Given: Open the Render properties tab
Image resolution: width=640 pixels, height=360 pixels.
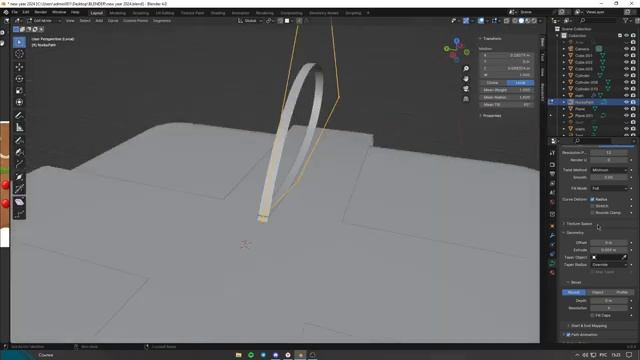Looking at the screenshot, I should pyautogui.click(x=552, y=164).
